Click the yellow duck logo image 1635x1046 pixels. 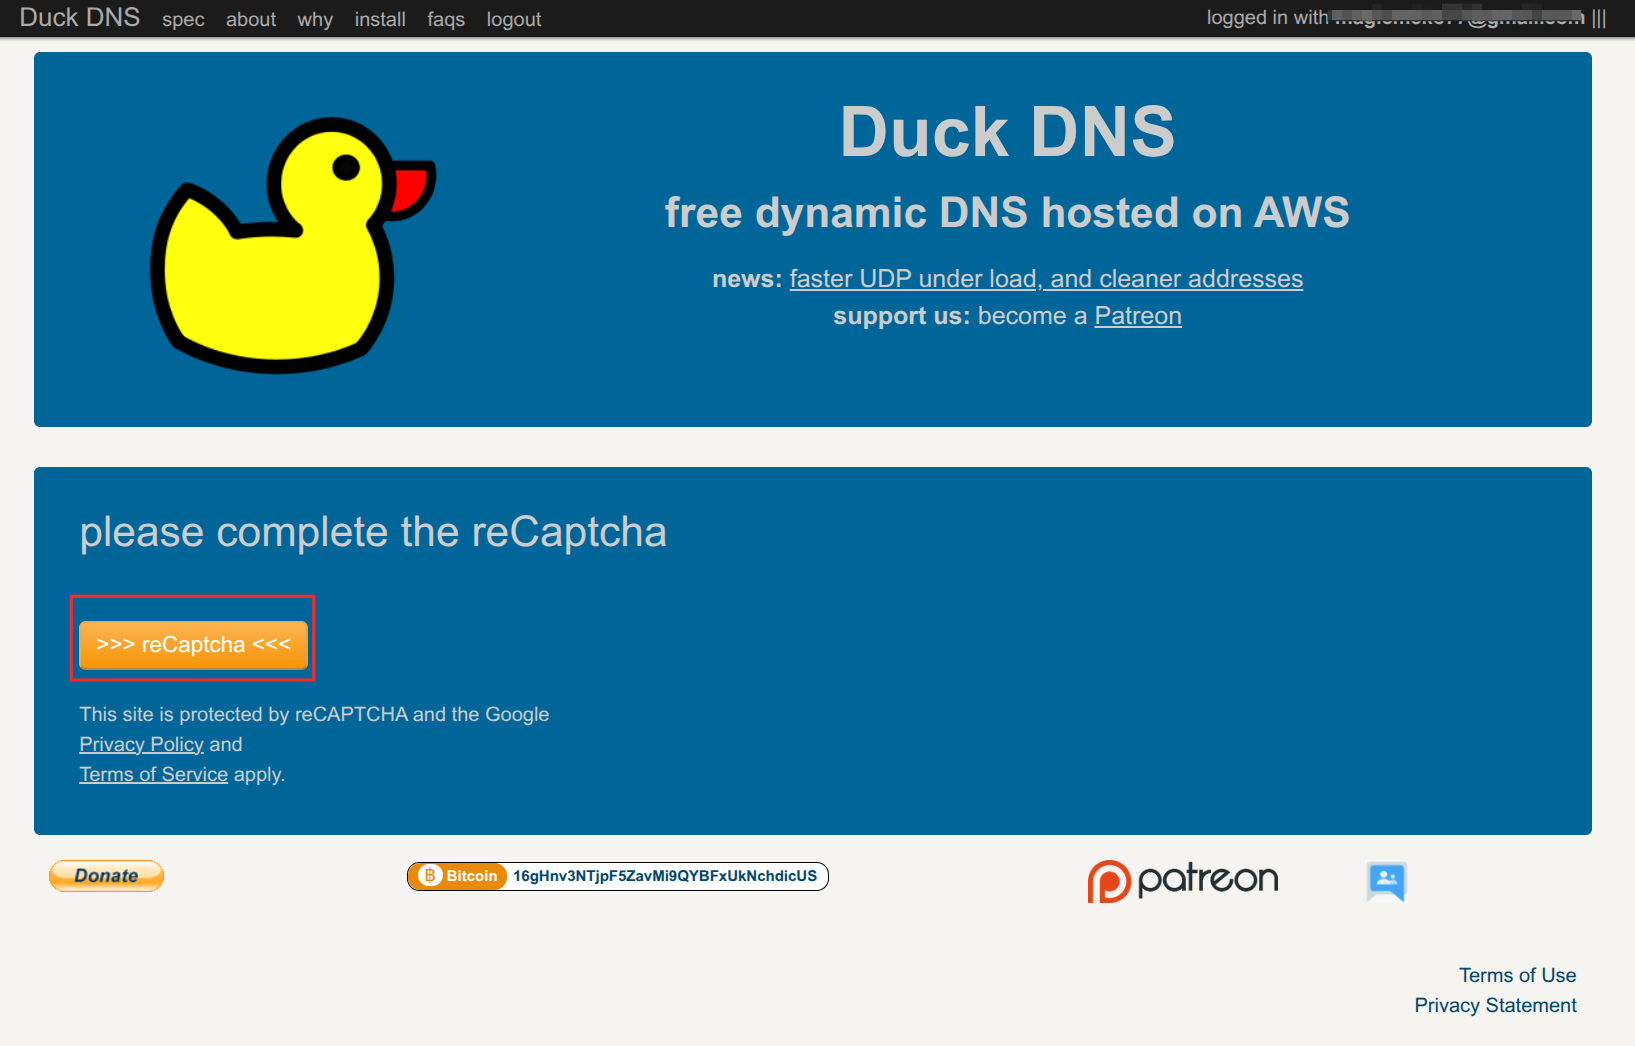tap(292, 245)
